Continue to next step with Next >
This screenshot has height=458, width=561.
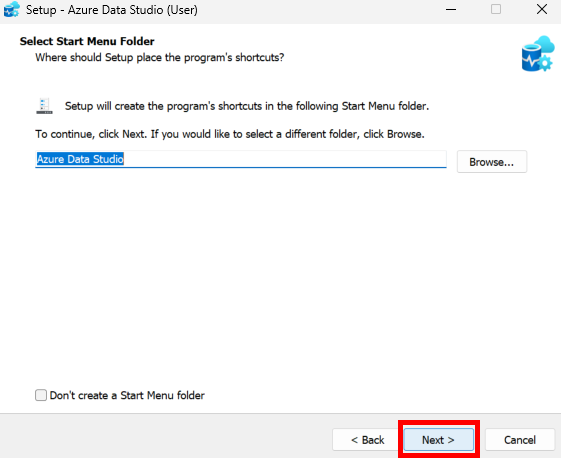439,439
